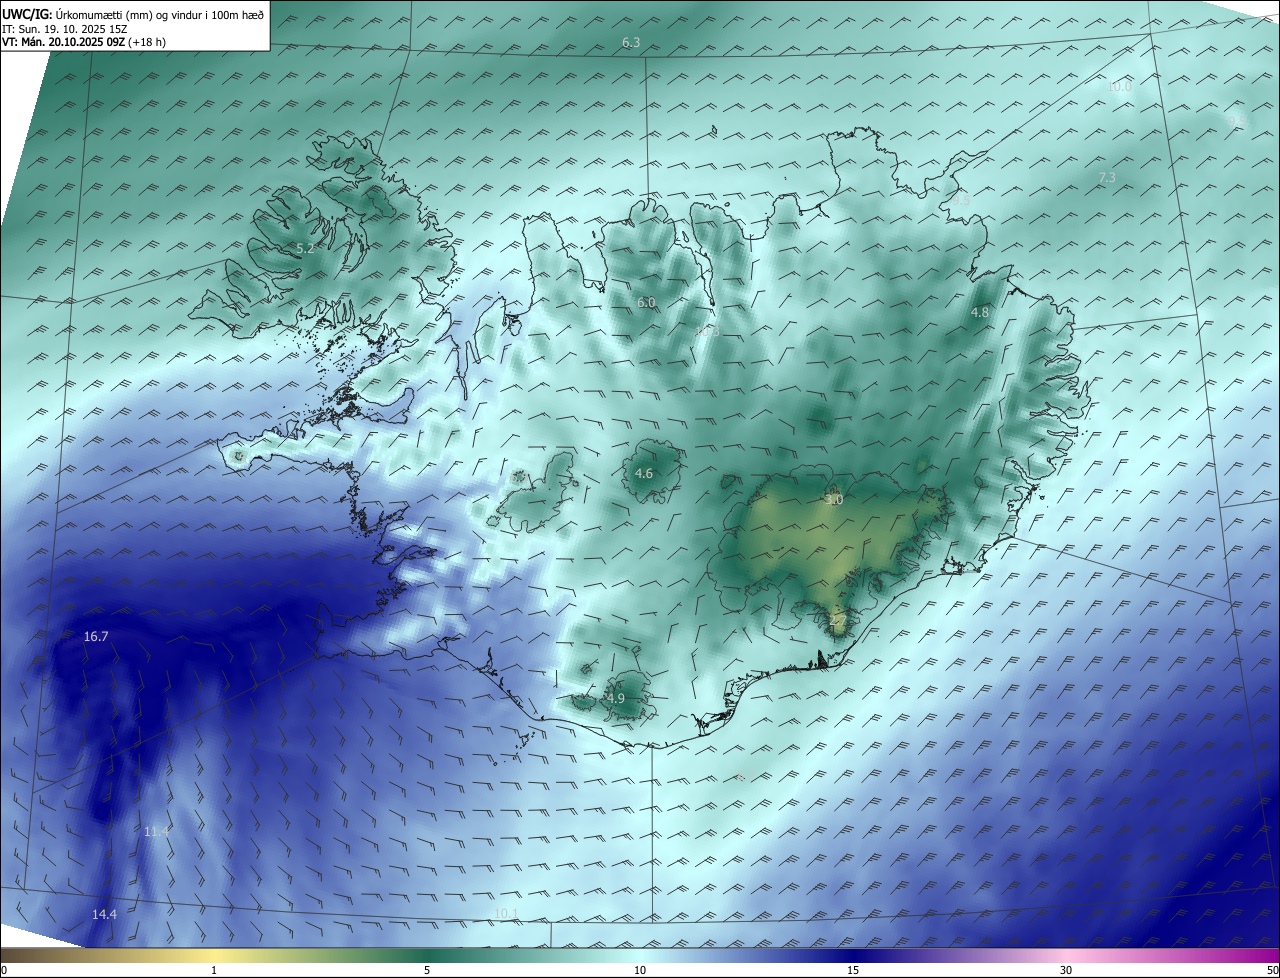Click the legend scale tick labeled 5
This screenshot has width=1280, height=978.
click(x=427, y=970)
